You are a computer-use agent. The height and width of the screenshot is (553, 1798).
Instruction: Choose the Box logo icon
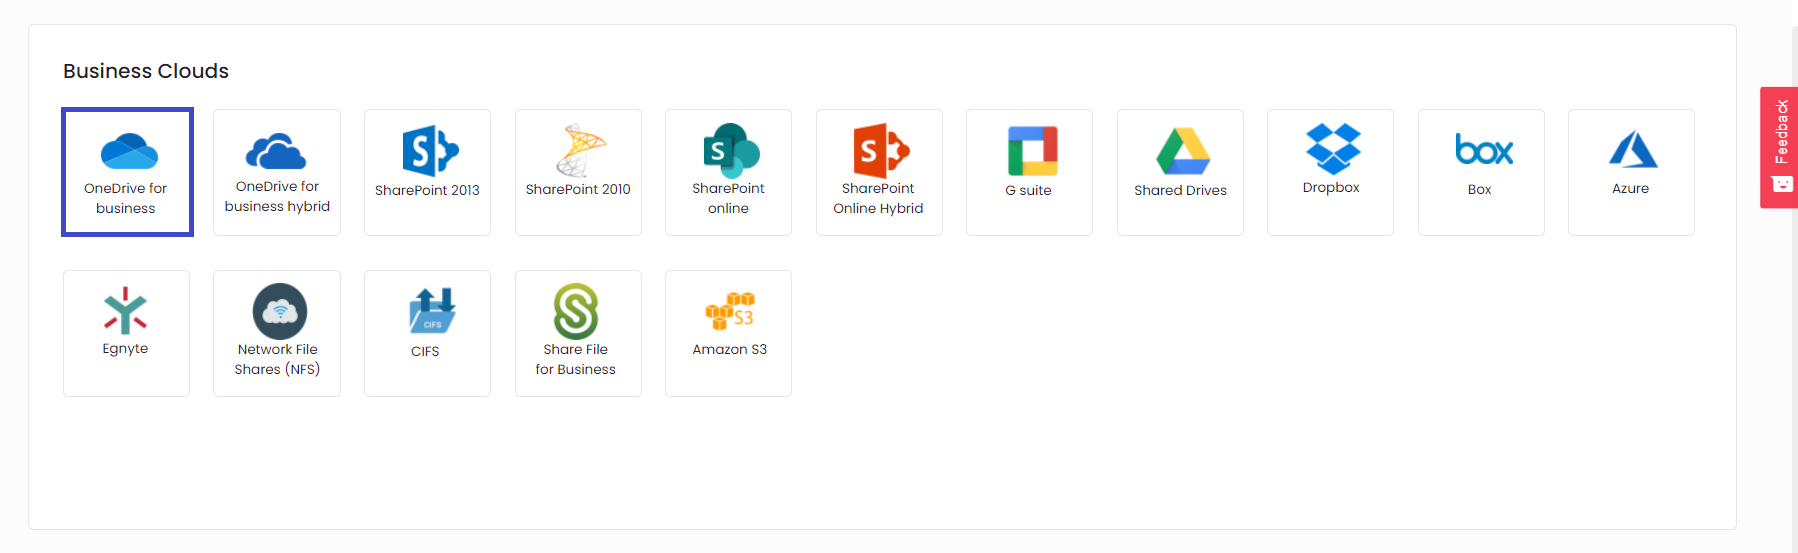pyautogui.click(x=1484, y=150)
